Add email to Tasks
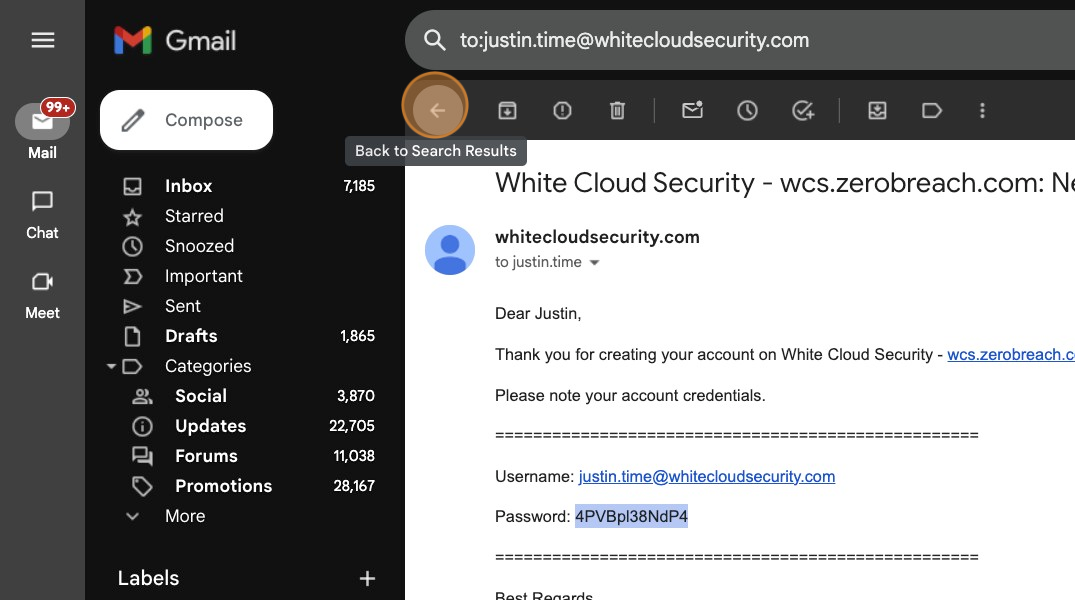 (802, 110)
